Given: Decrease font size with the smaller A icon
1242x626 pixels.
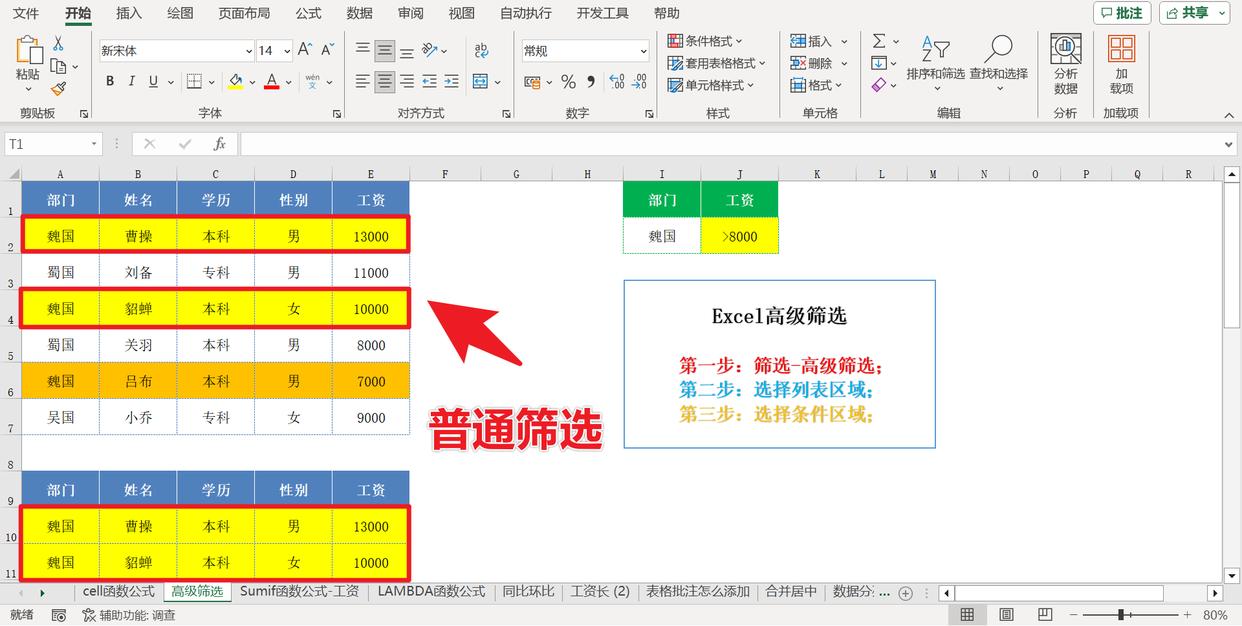Looking at the screenshot, I should 328,50.
